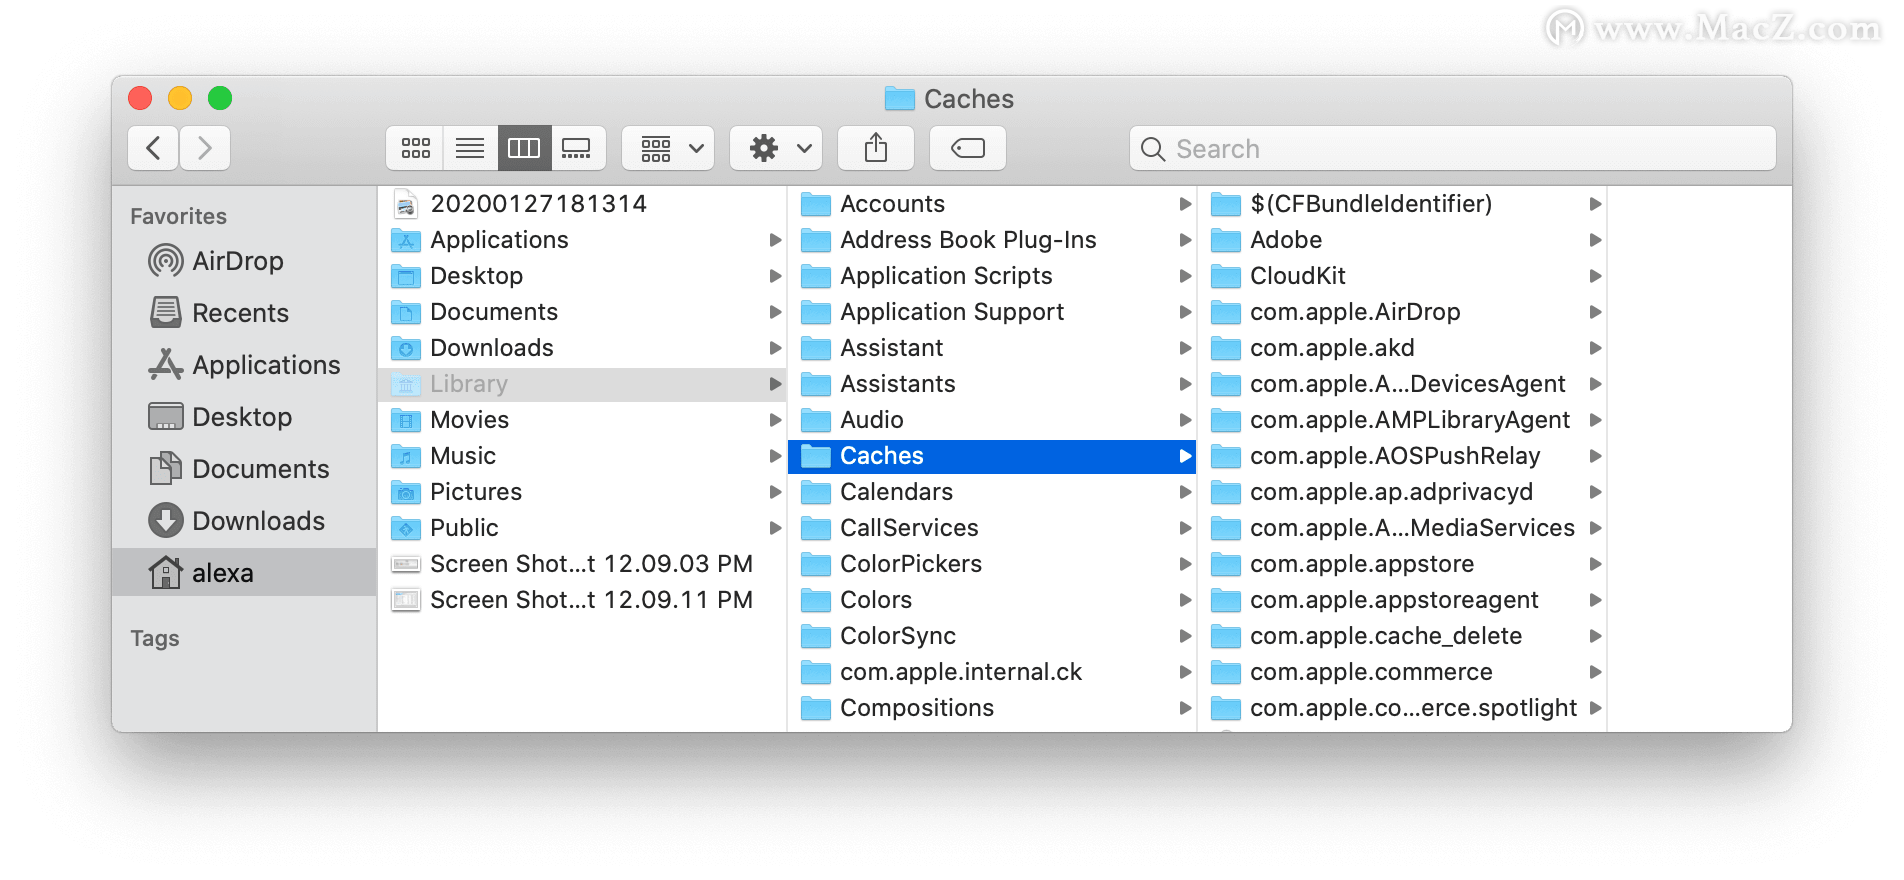Image resolution: width=1904 pixels, height=880 pixels.
Task: Click the Edit Tags toolbar icon
Action: (x=968, y=148)
